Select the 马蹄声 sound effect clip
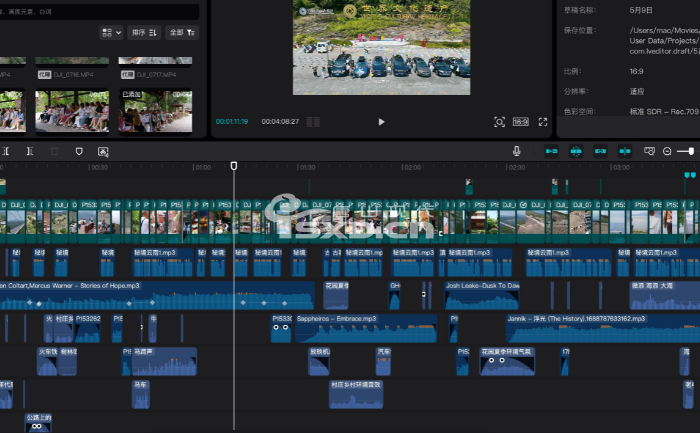700x433 pixels. [165, 362]
